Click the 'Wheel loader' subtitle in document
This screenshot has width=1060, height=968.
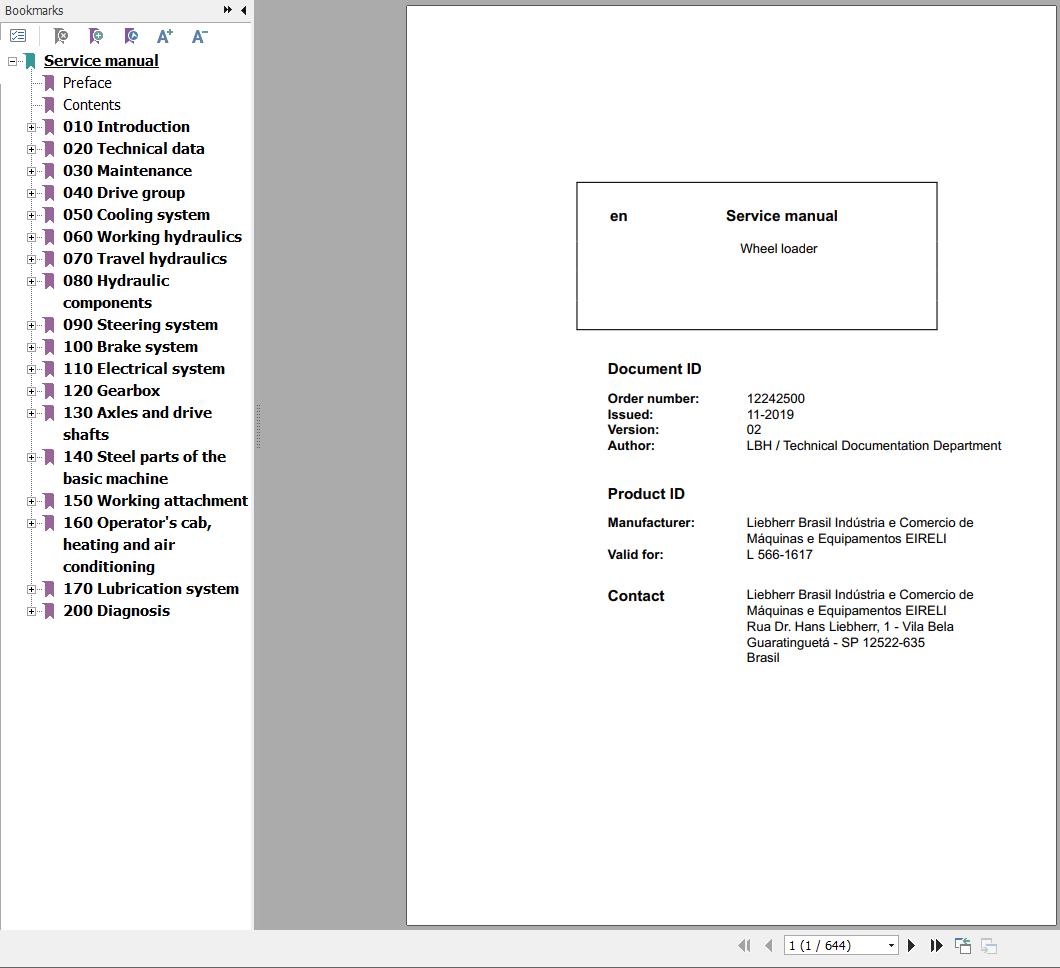pos(779,248)
